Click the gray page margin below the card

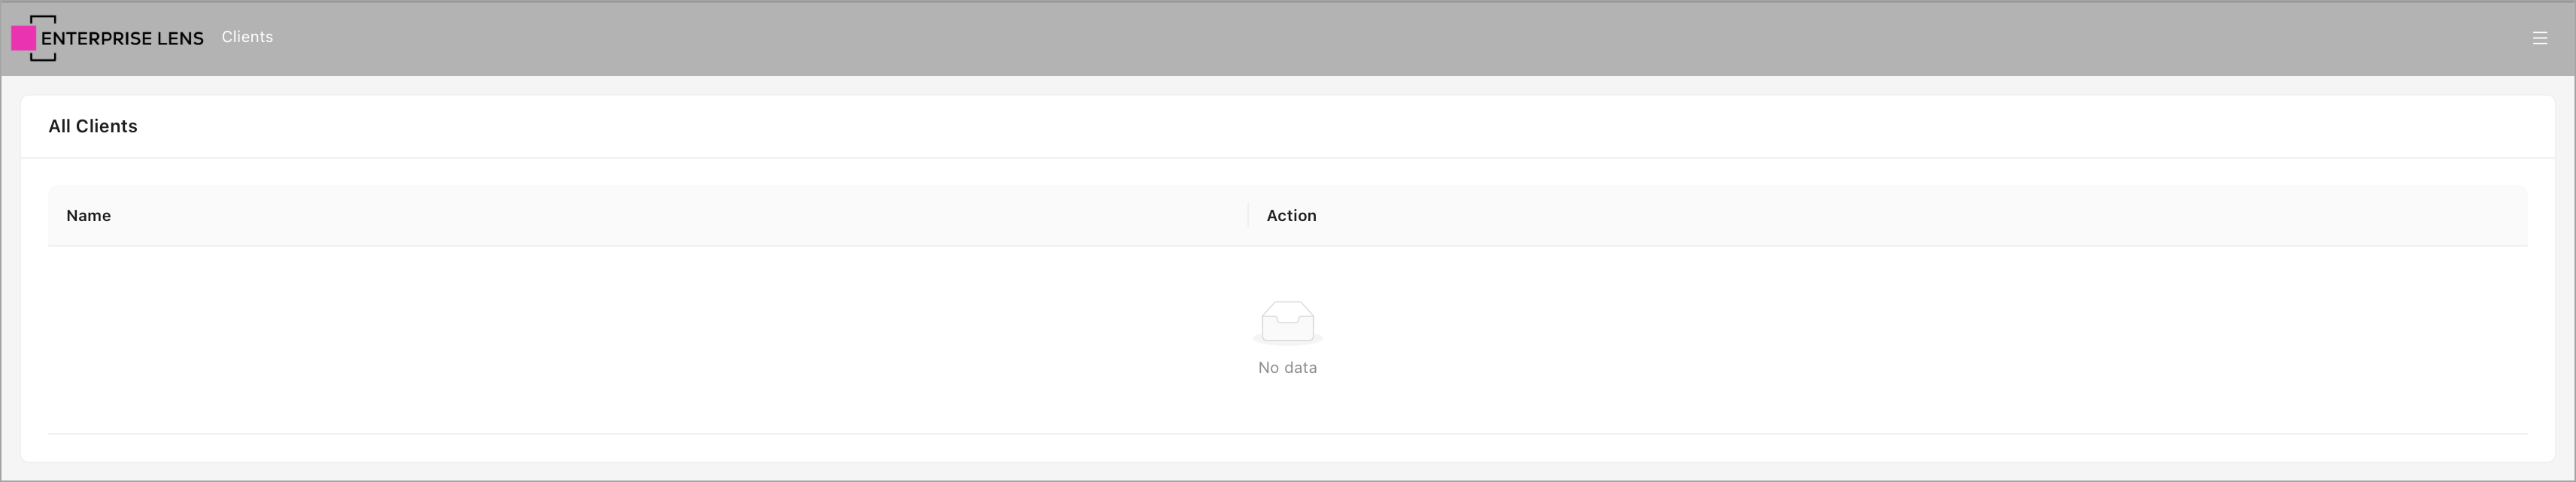click(x=1287, y=471)
